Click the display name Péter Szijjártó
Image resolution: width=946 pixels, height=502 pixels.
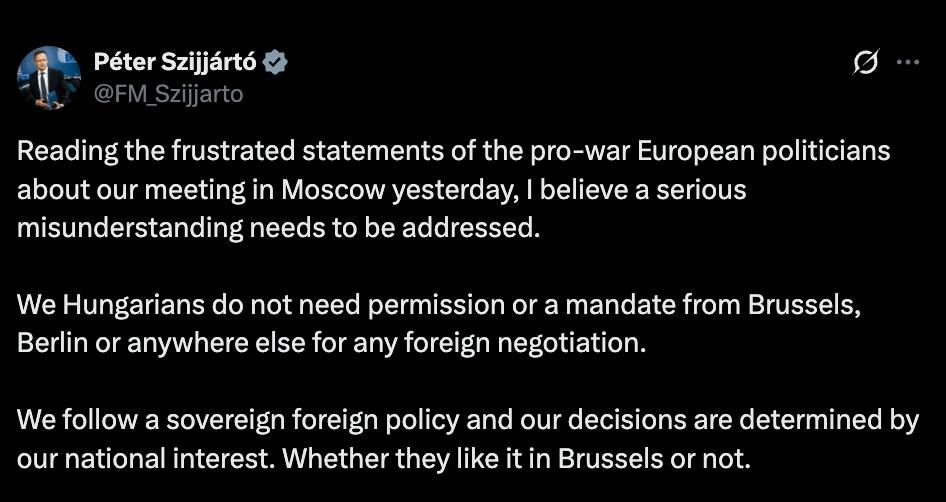(176, 62)
